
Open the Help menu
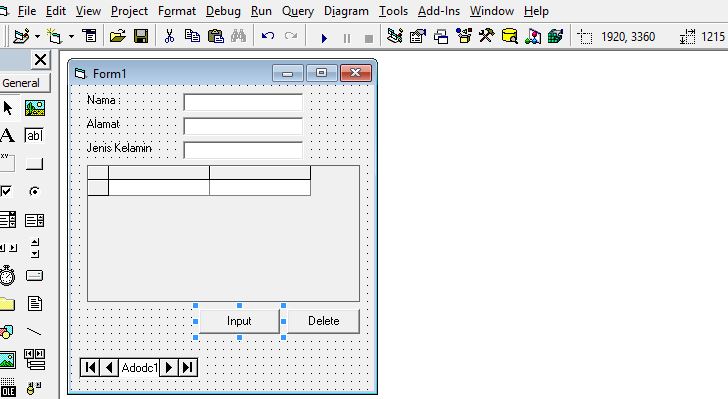coord(536,11)
